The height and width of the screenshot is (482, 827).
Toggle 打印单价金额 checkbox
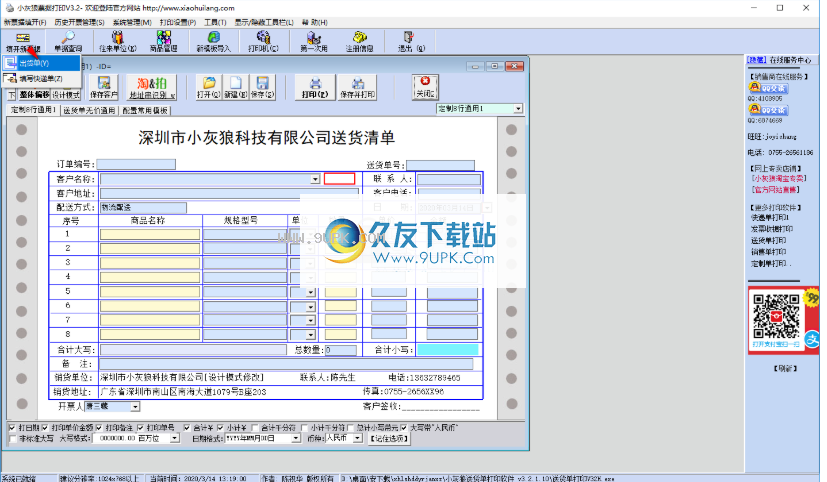[x=45, y=428]
